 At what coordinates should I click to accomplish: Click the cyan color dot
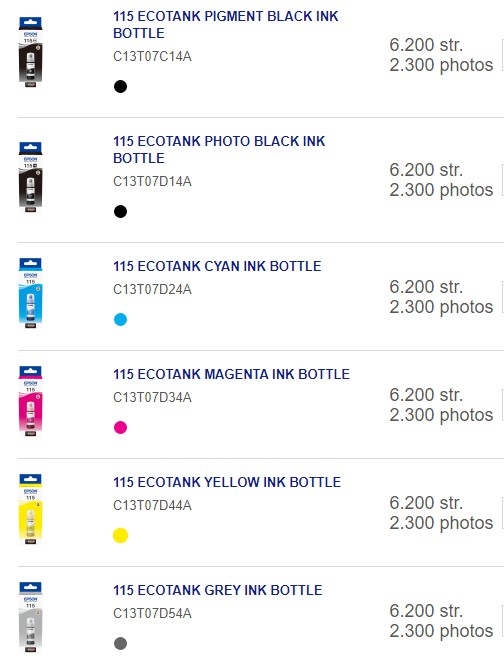click(121, 320)
